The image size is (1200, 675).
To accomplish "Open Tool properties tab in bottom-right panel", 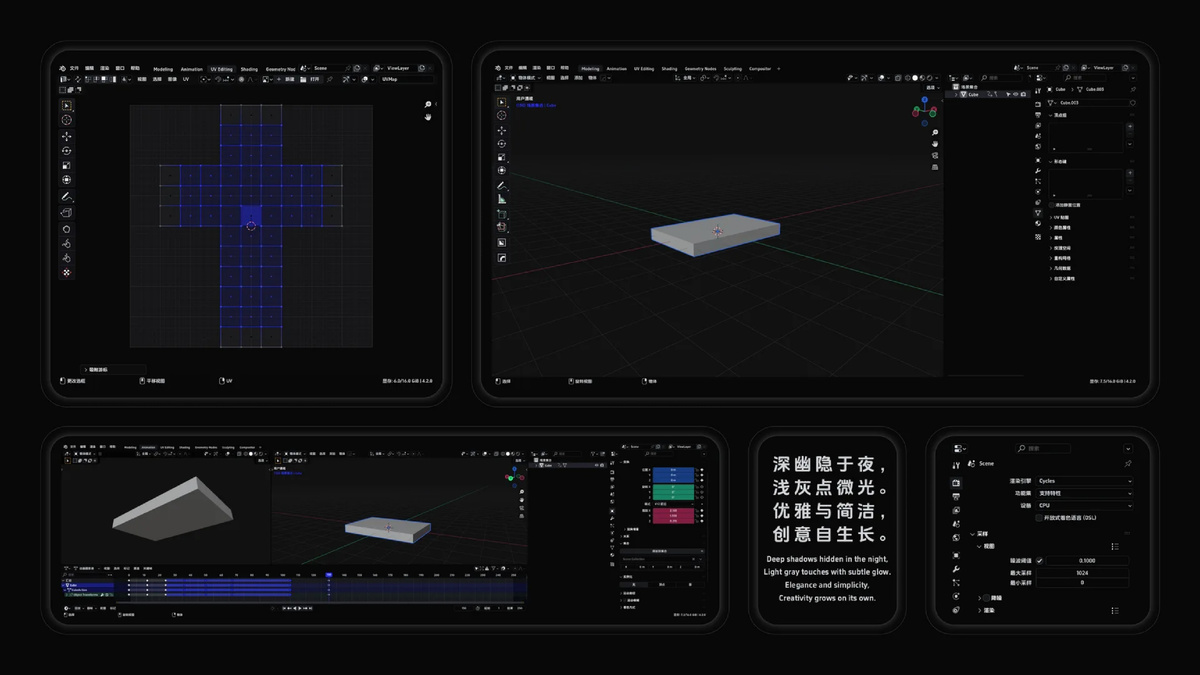I will tap(956, 465).
